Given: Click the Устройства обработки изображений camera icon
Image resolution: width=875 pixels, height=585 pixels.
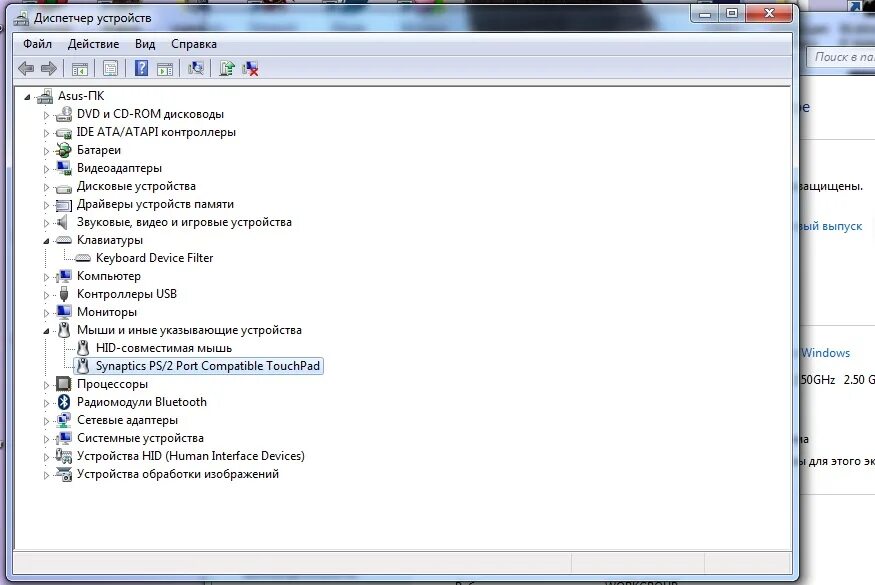Looking at the screenshot, I should coord(64,474).
